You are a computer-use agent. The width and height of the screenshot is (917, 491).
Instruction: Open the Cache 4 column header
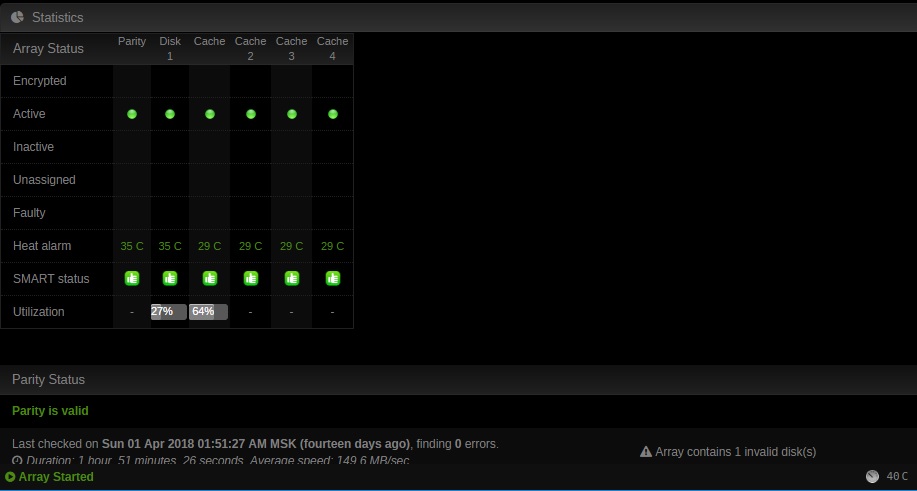coord(332,49)
